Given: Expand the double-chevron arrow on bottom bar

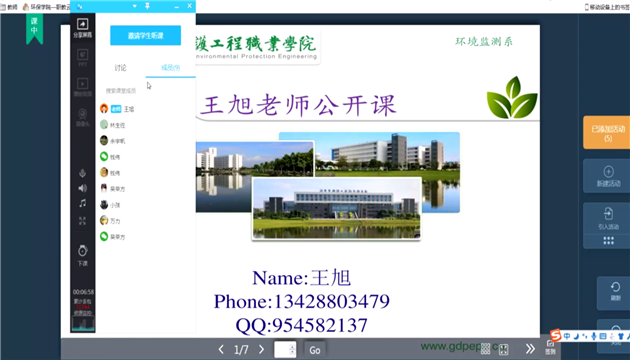Looking at the screenshot, I should pyautogui.click(x=530, y=349).
